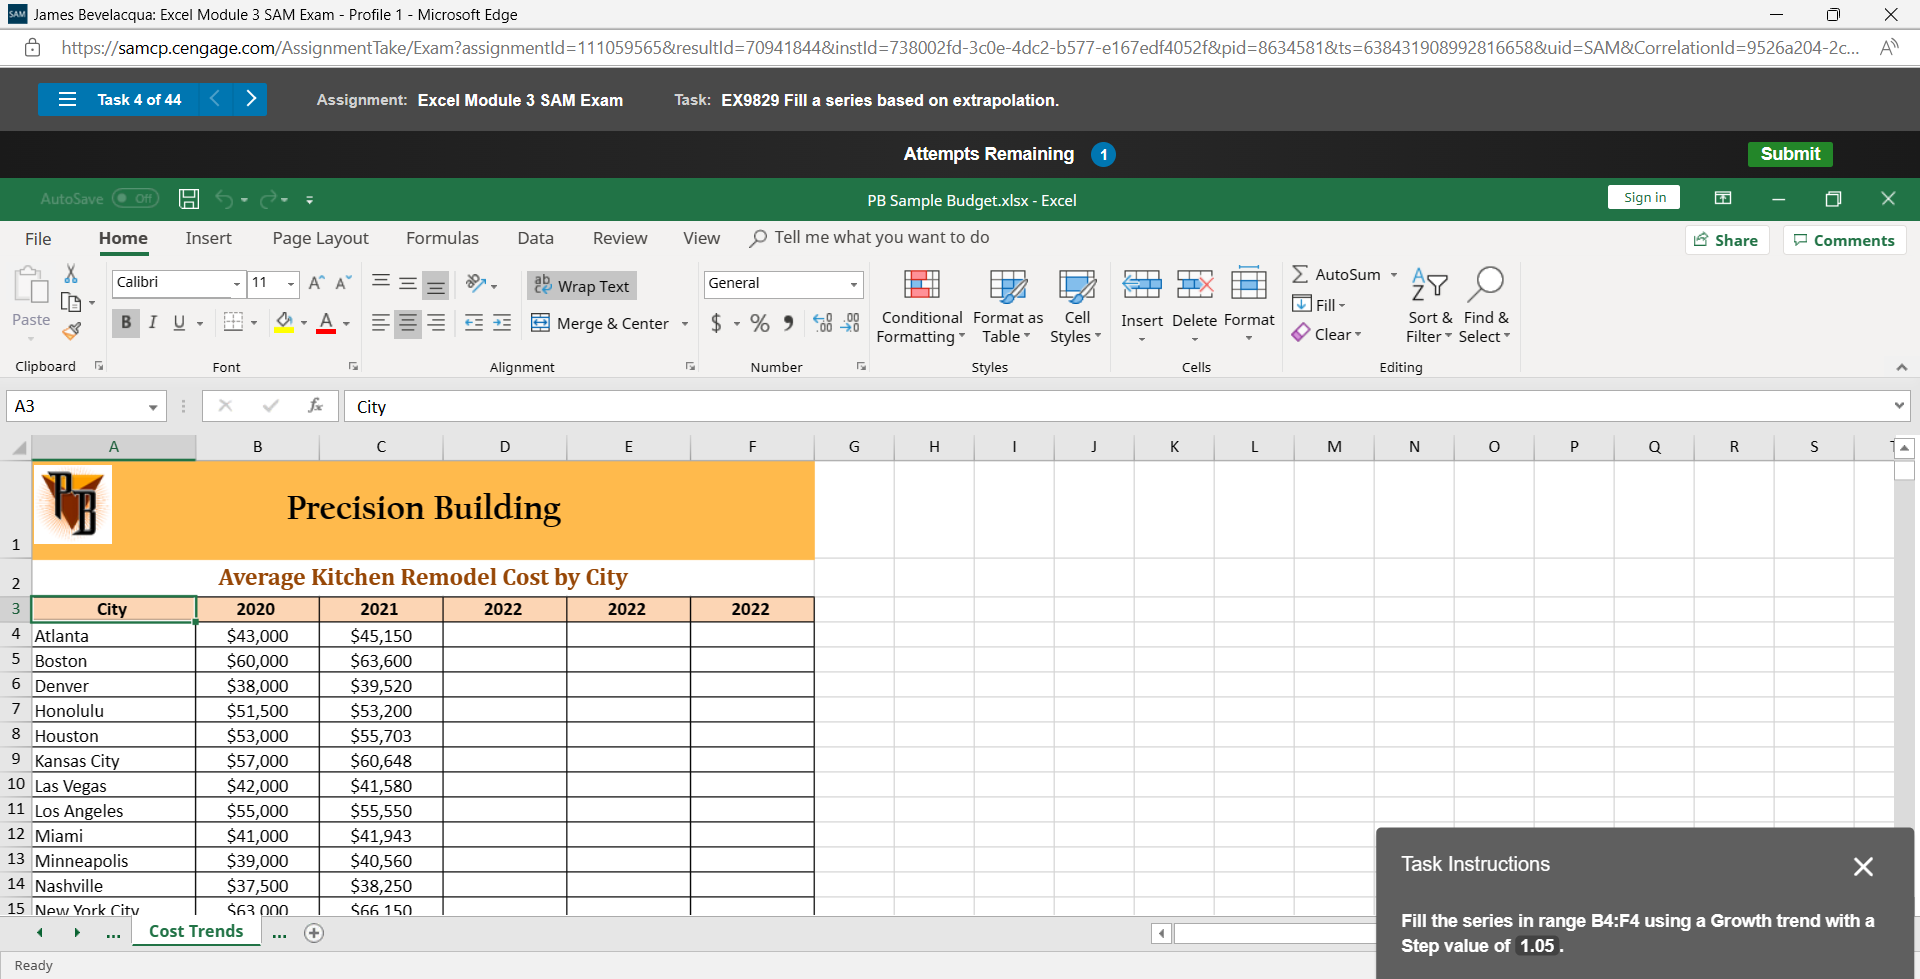Click the Increase Font Size icon
The image size is (1920, 979).
click(316, 283)
